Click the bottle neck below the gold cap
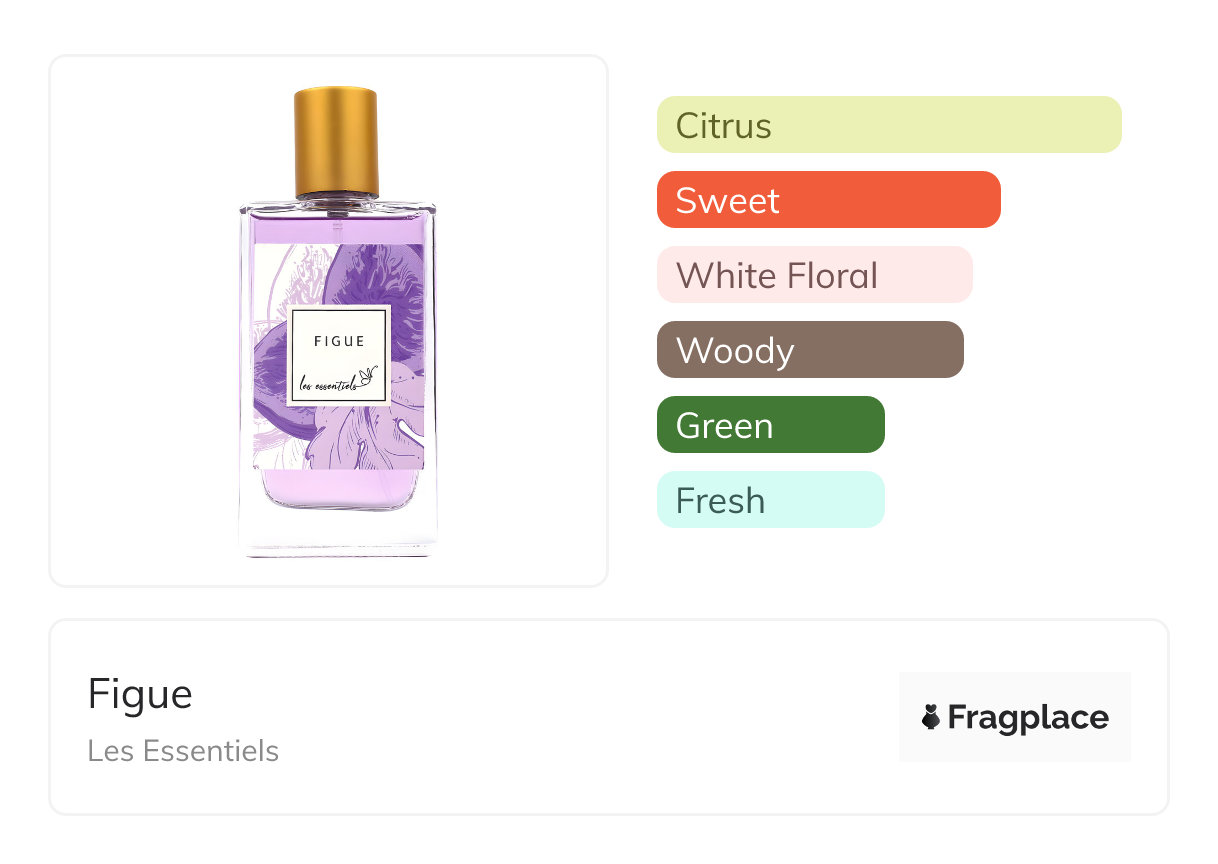Screen dimensions: 1218x864 coord(336,202)
